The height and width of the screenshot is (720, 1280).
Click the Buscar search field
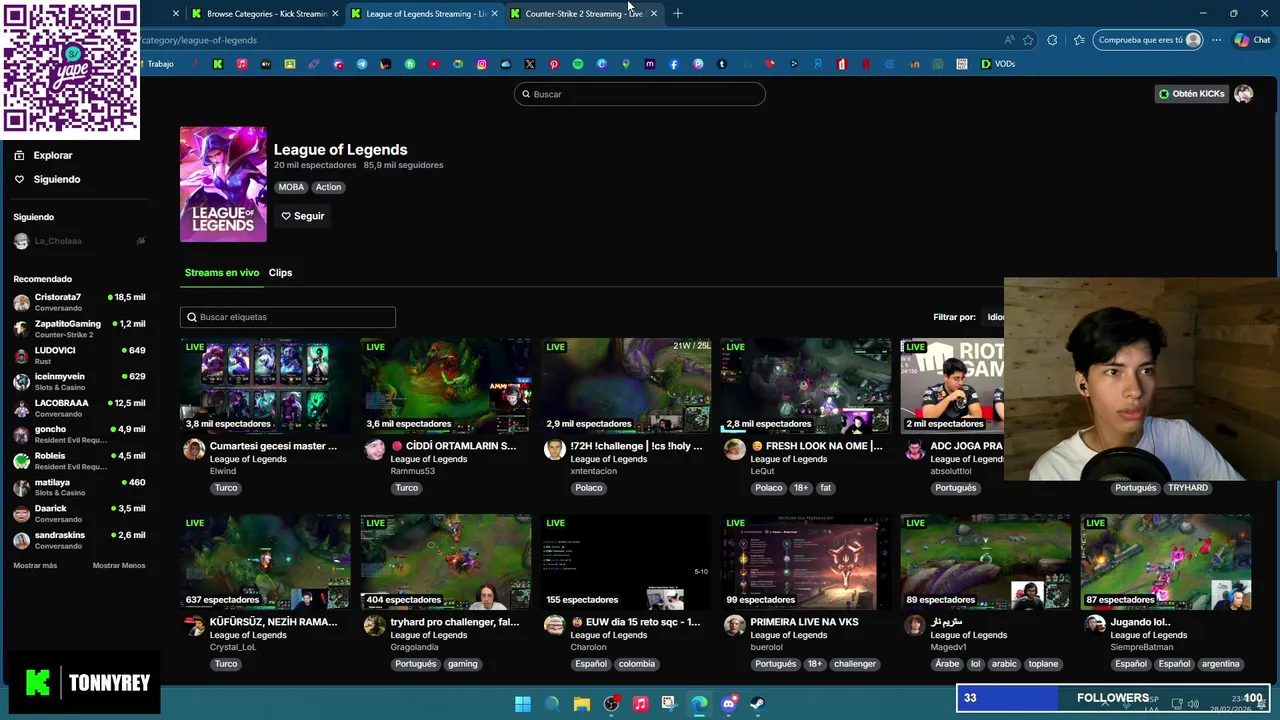(x=640, y=94)
